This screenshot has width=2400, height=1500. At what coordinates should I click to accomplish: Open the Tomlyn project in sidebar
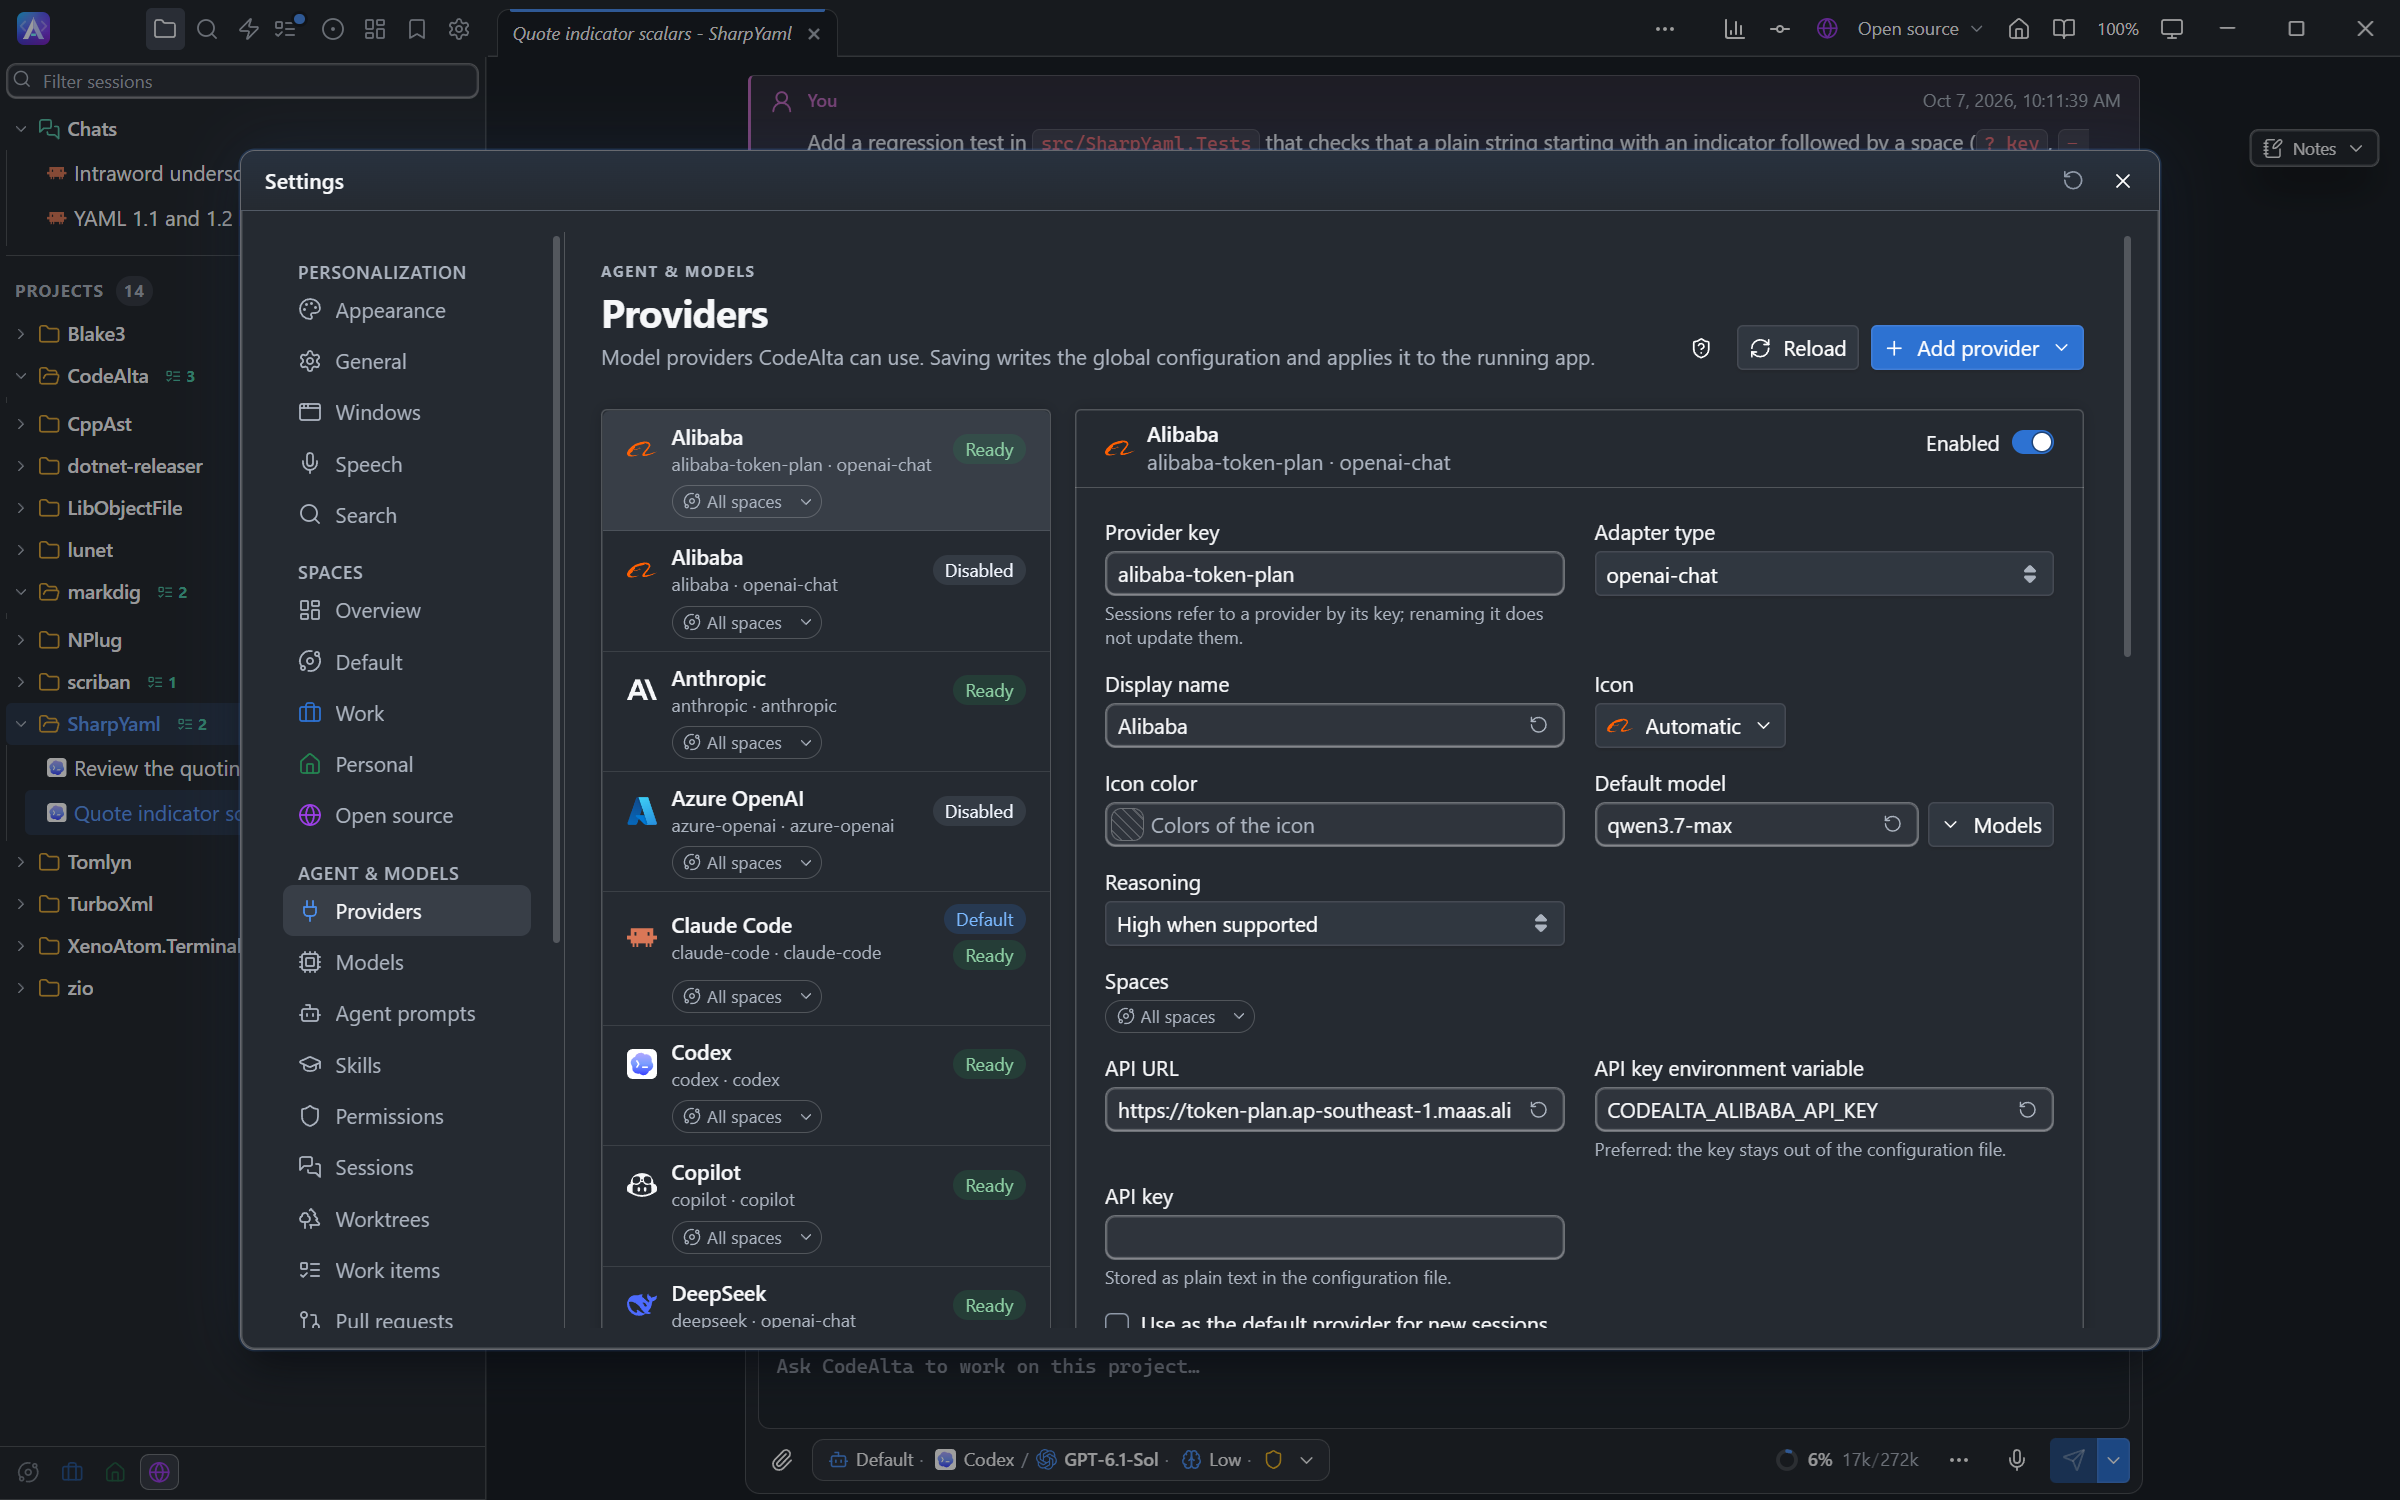point(99,862)
